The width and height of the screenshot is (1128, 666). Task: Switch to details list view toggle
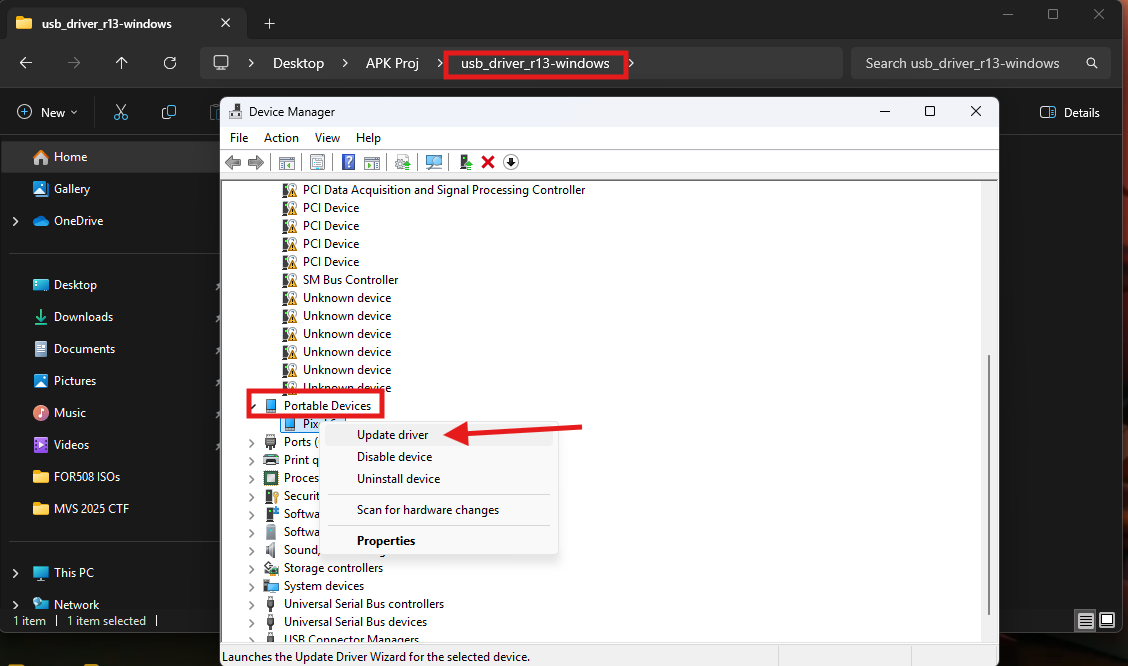click(x=1085, y=621)
